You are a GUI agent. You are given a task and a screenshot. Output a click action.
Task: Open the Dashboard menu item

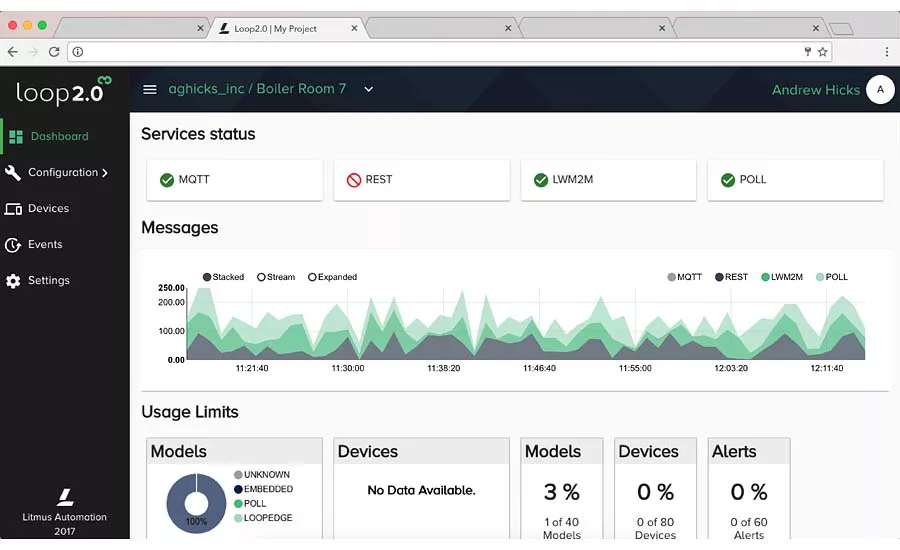65,137
